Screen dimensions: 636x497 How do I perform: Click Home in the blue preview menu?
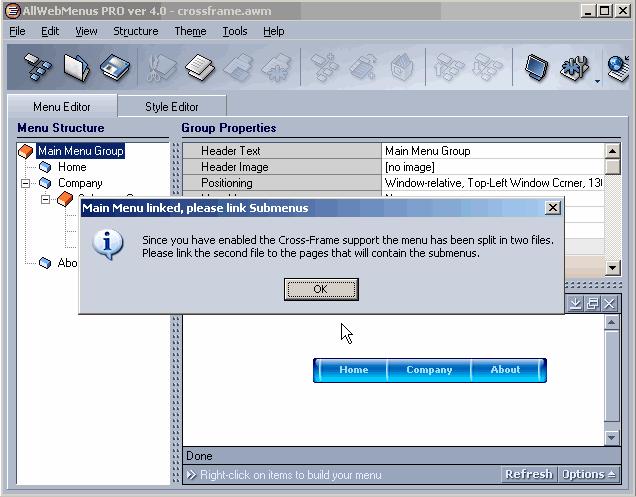click(354, 370)
